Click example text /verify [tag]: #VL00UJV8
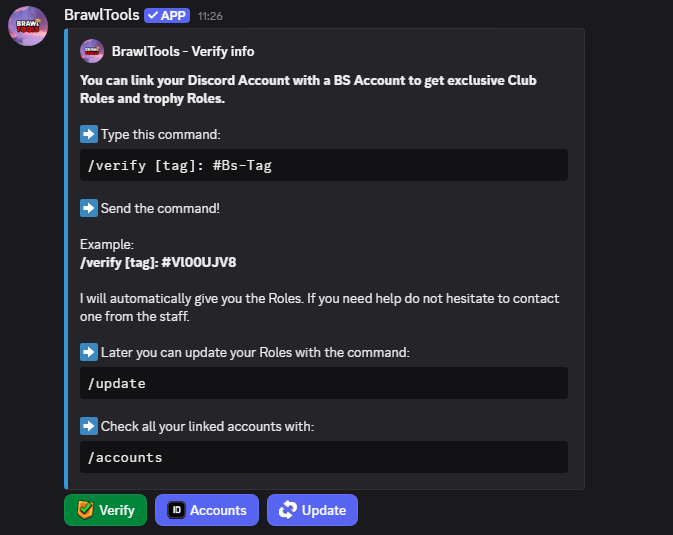This screenshot has height=535, width=673. point(158,262)
